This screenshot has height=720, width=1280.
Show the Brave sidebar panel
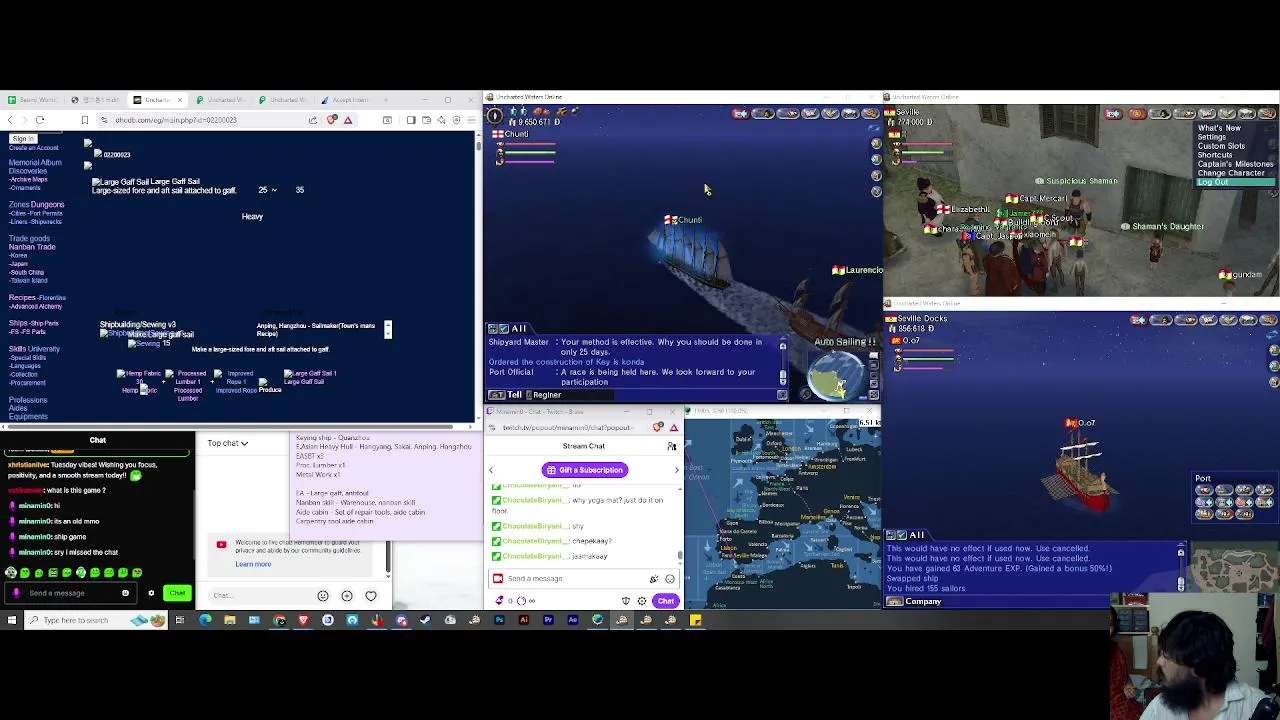point(411,120)
